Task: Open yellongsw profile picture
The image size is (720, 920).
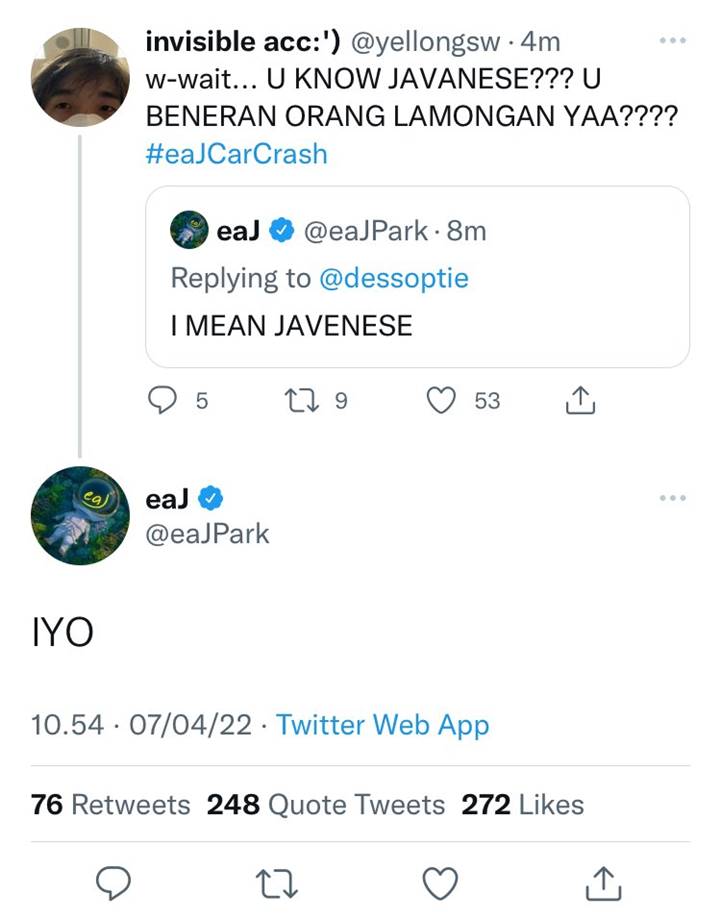Action: [x=80, y=77]
